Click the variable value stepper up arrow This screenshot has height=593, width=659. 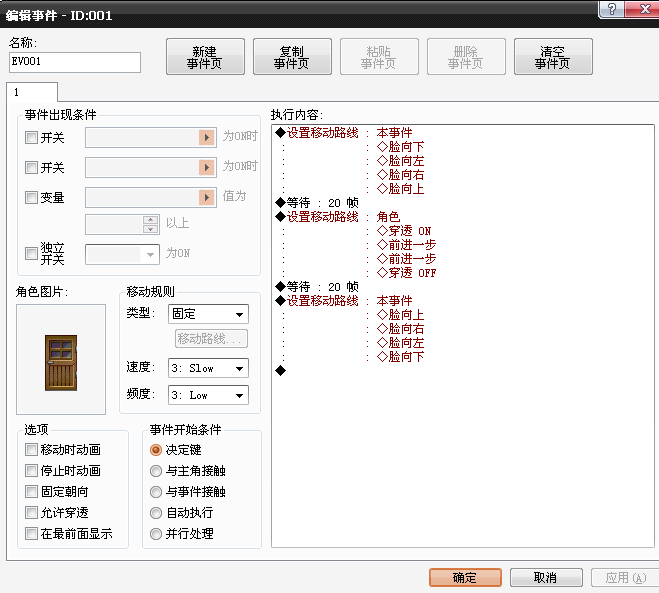click(x=150, y=220)
